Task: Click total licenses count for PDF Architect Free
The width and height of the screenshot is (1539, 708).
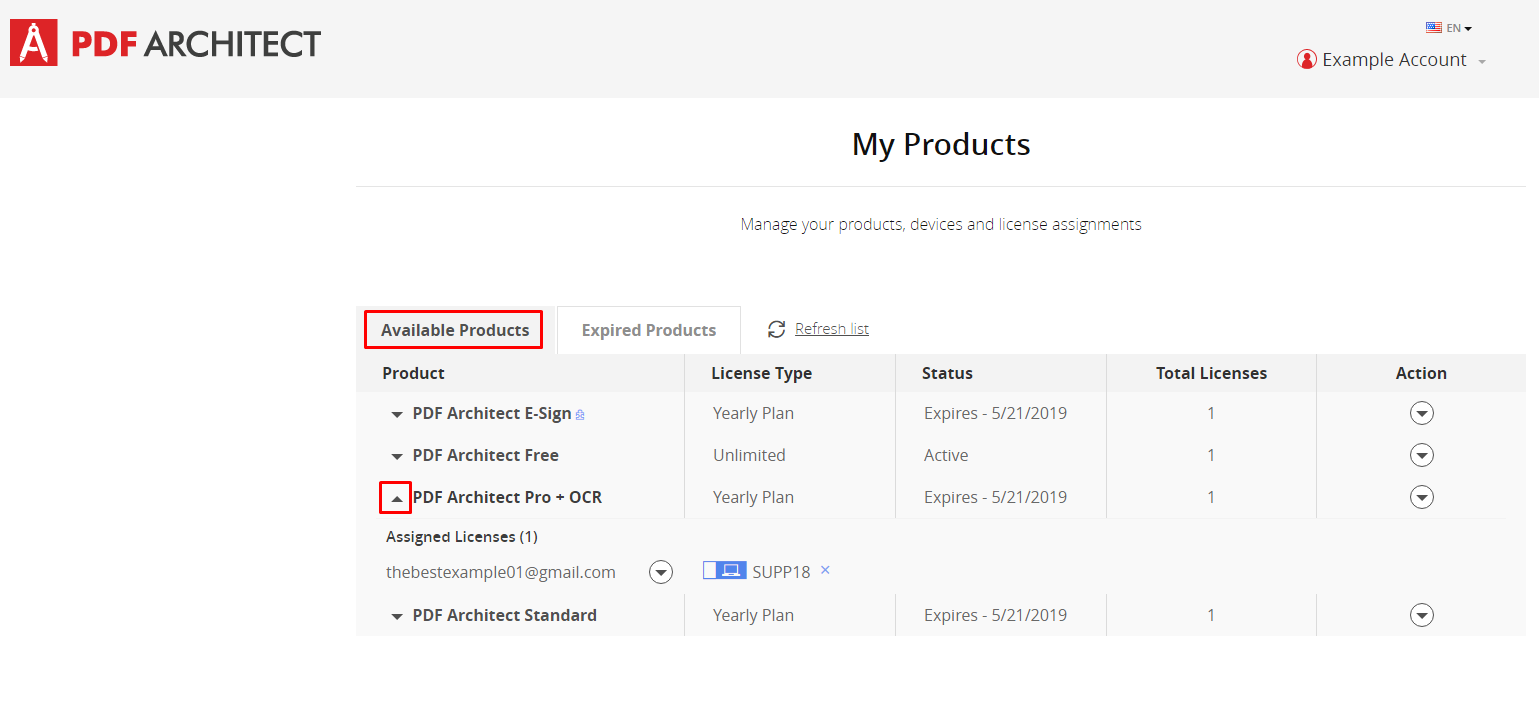Action: coord(1211,455)
